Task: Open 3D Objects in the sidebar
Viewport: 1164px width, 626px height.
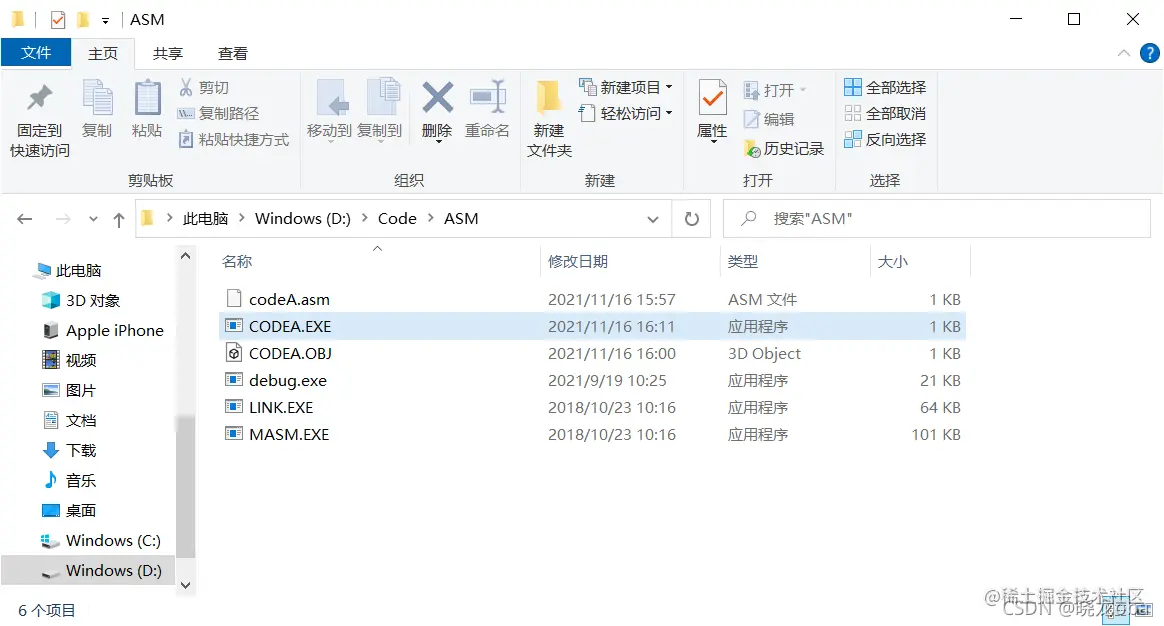Action: [x=82, y=301]
